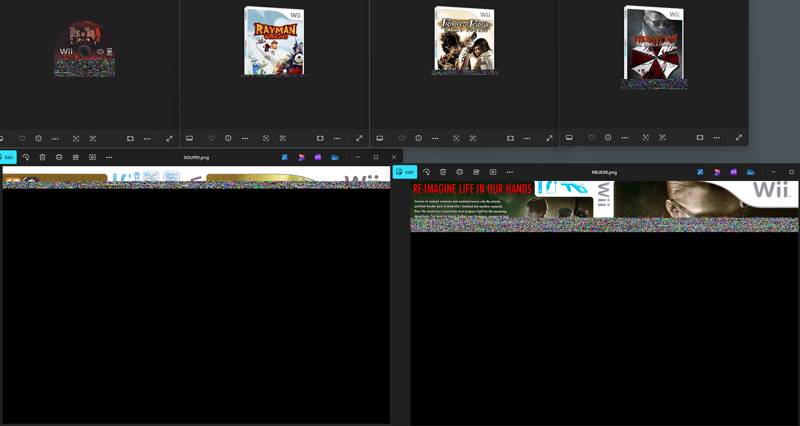Click the SOUP01.png title text

196,157
